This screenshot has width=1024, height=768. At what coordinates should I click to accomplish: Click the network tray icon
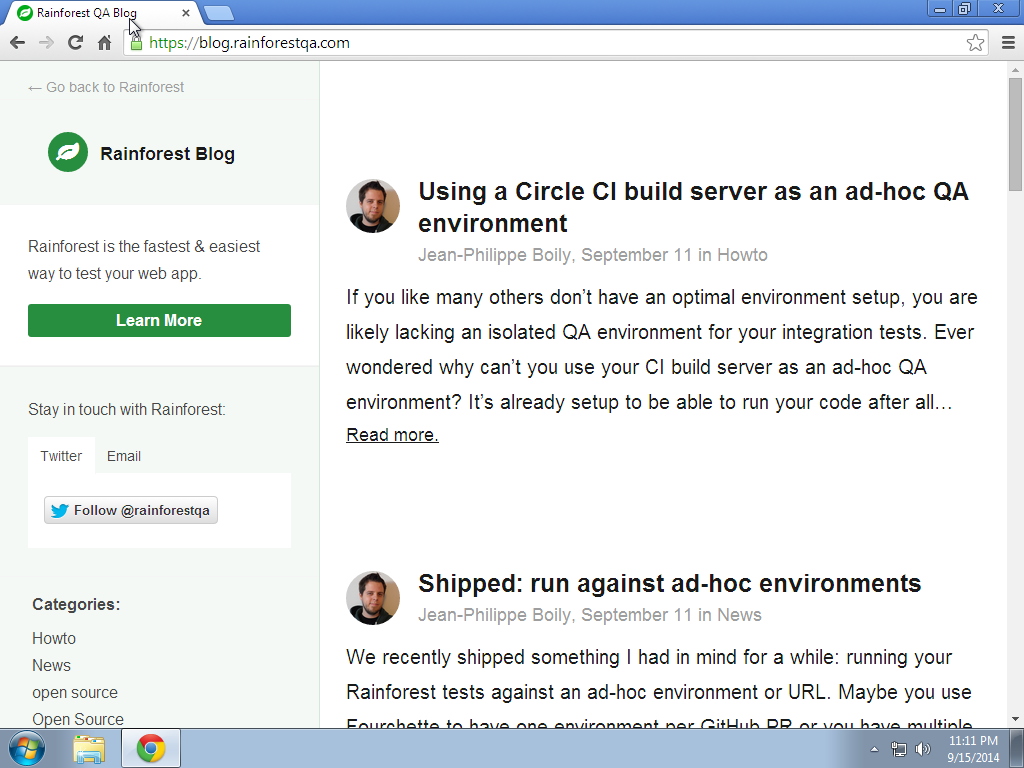pyautogui.click(x=899, y=750)
